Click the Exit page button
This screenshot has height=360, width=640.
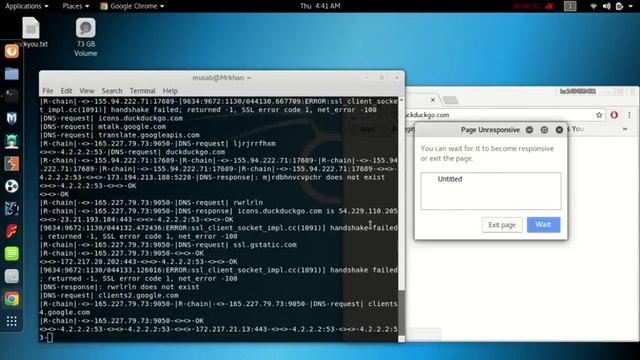[502, 225]
